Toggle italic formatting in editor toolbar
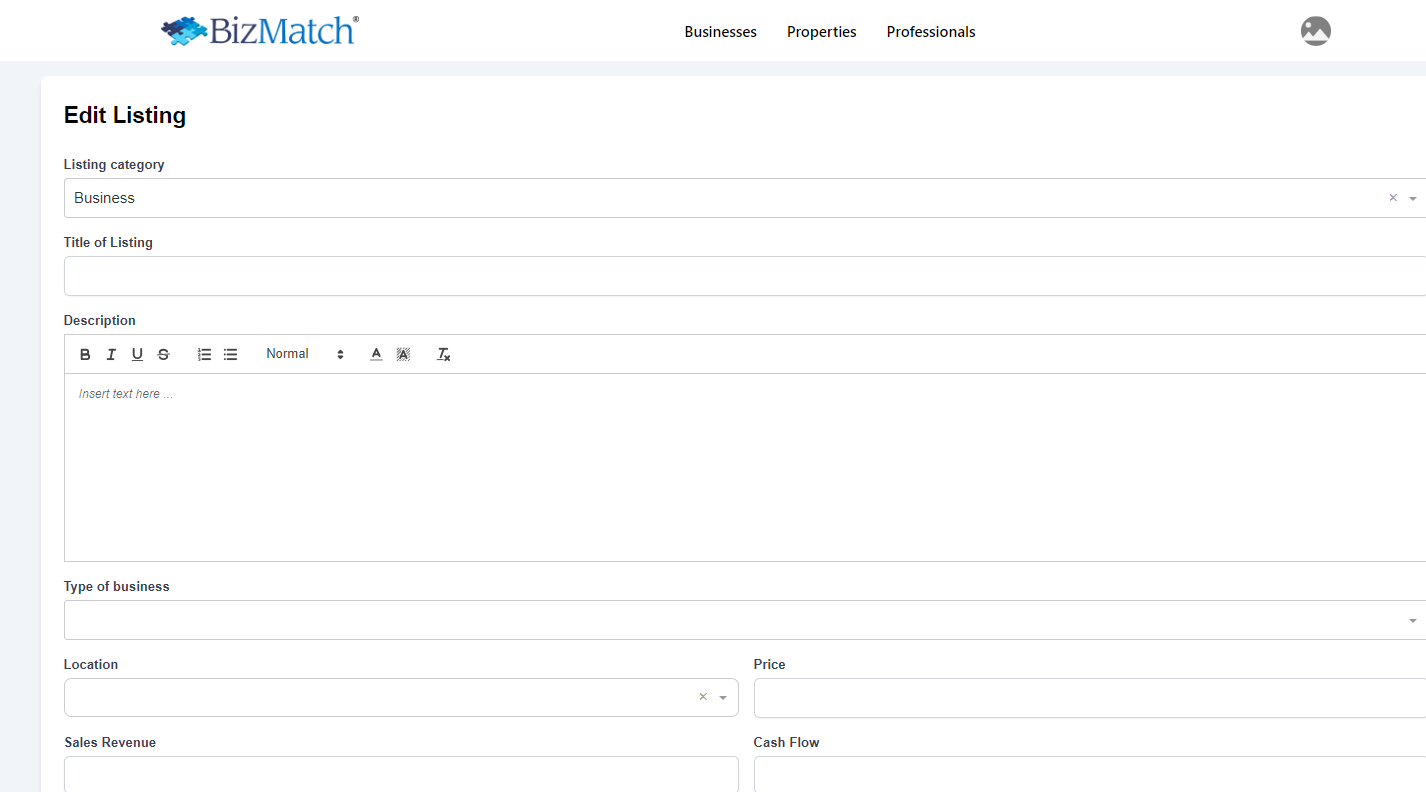The height and width of the screenshot is (792, 1426). pyautogui.click(x=111, y=354)
